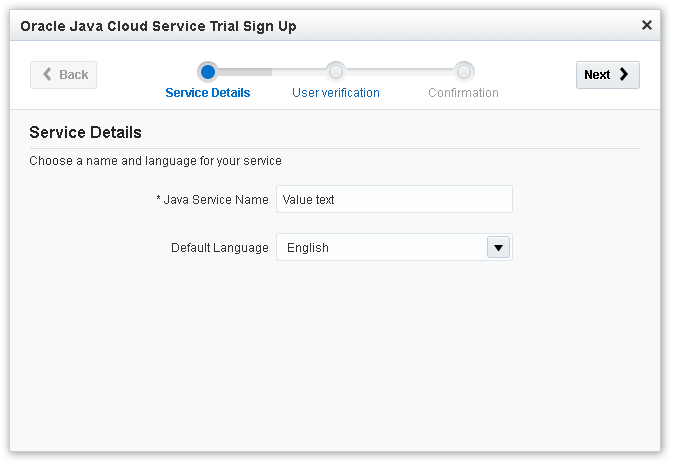
Task: Click the Back button
Action: pos(64,75)
